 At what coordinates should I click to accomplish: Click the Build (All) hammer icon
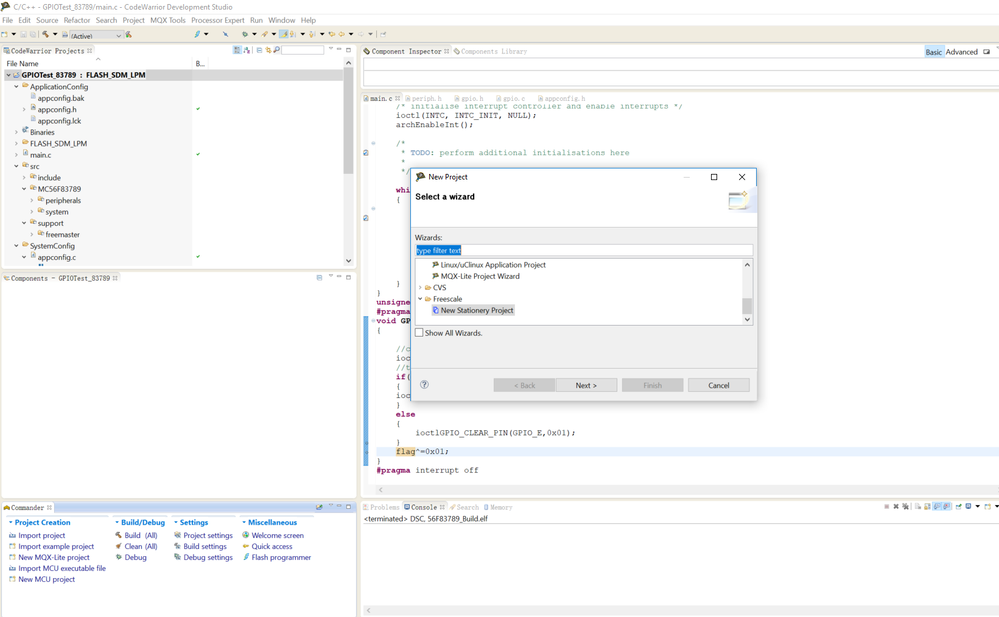119,536
